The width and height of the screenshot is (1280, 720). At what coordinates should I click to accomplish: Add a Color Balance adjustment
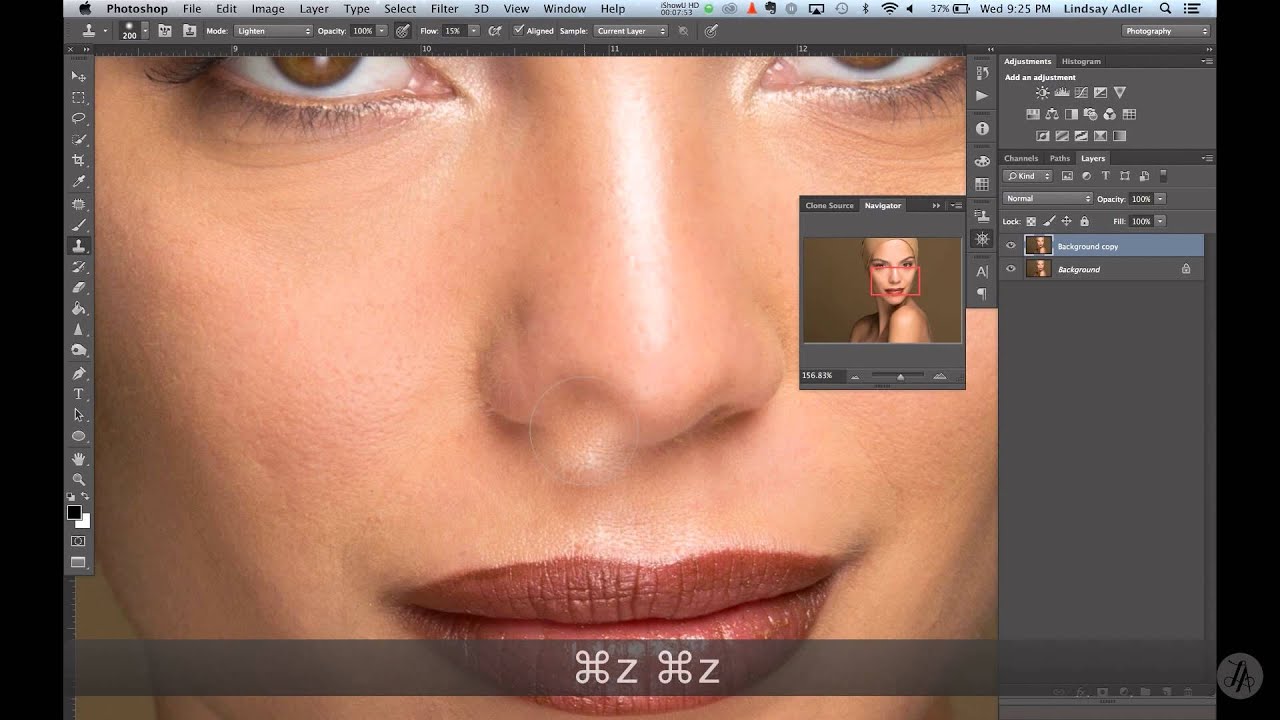click(x=1052, y=114)
